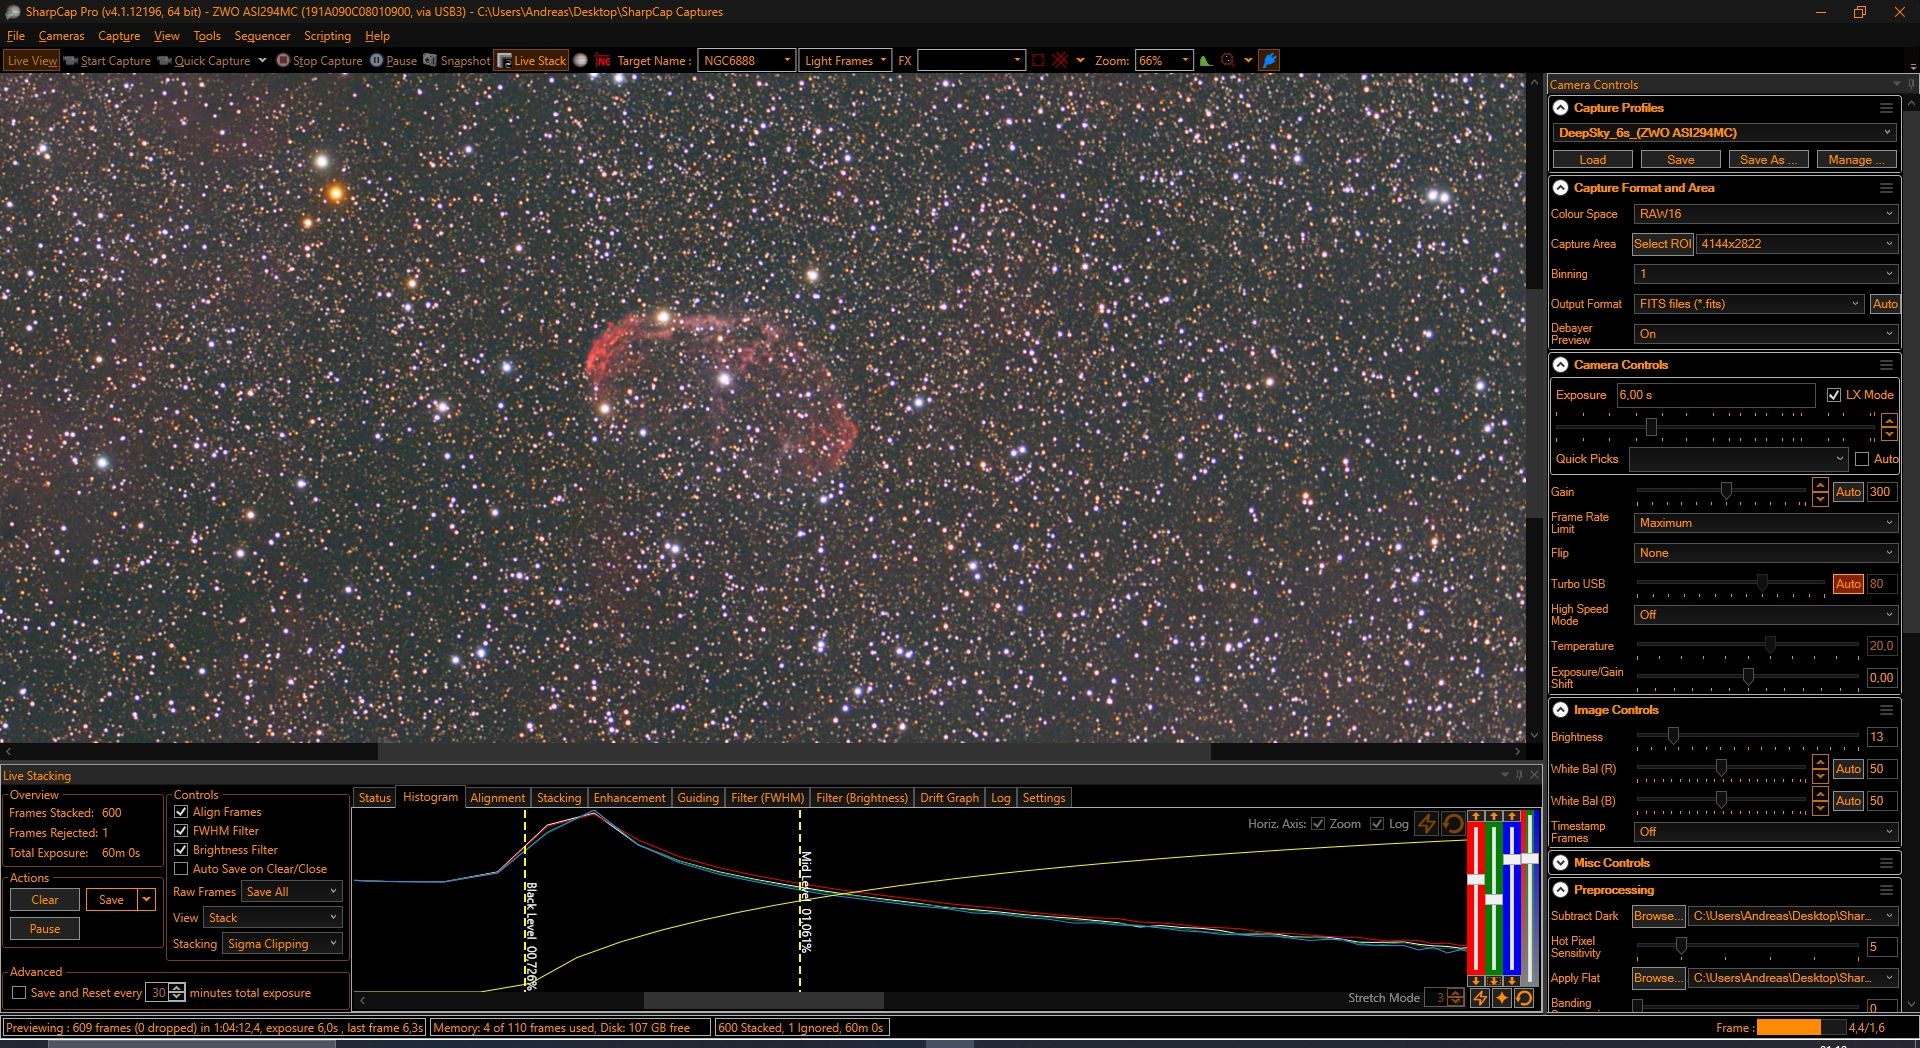Click the Select ROI button
Image resolution: width=1920 pixels, height=1048 pixels.
click(1662, 244)
